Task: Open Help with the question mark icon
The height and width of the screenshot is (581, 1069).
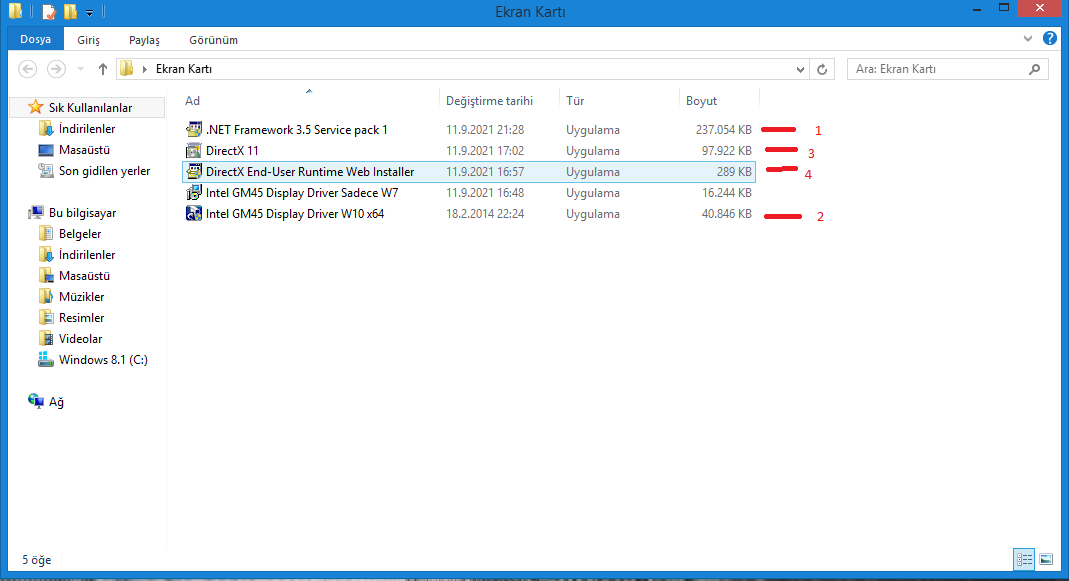Action: pyautogui.click(x=1050, y=38)
